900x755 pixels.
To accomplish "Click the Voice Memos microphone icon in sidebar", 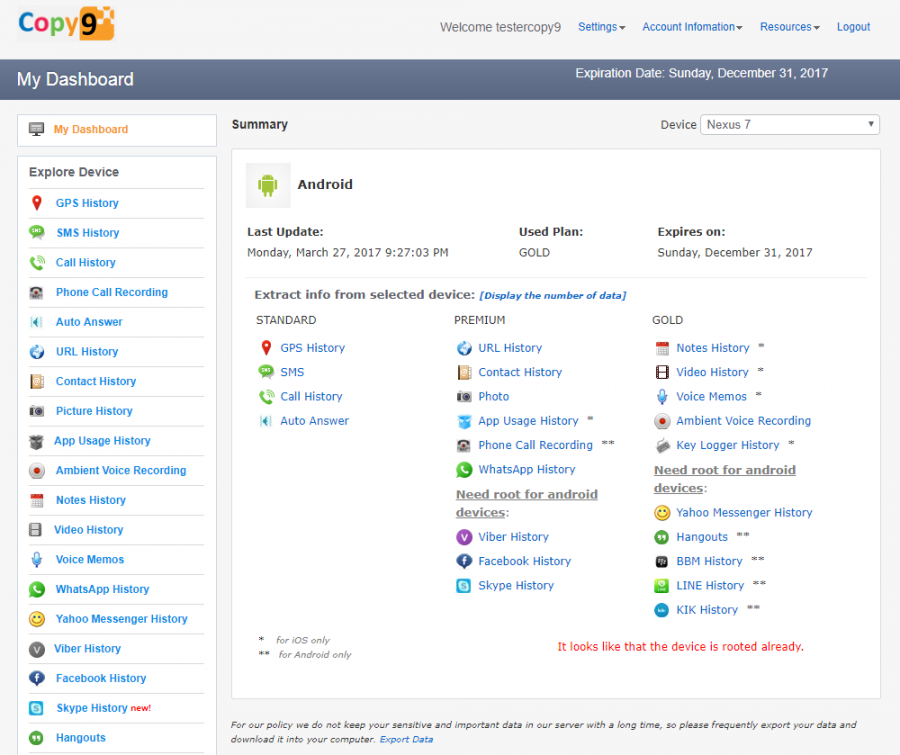I will pyautogui.click(x=37, y=560).
